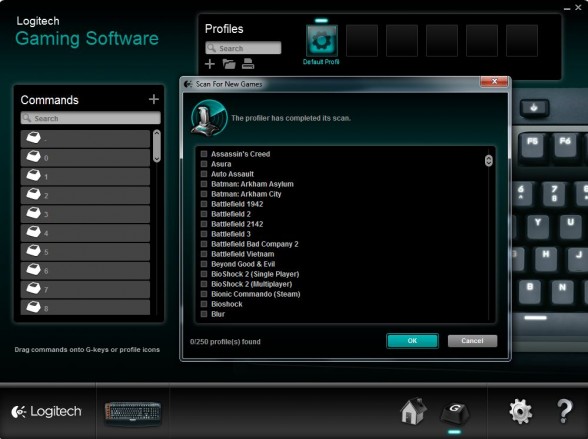Select the Default Profile gear icon

[x=322, y=41]
